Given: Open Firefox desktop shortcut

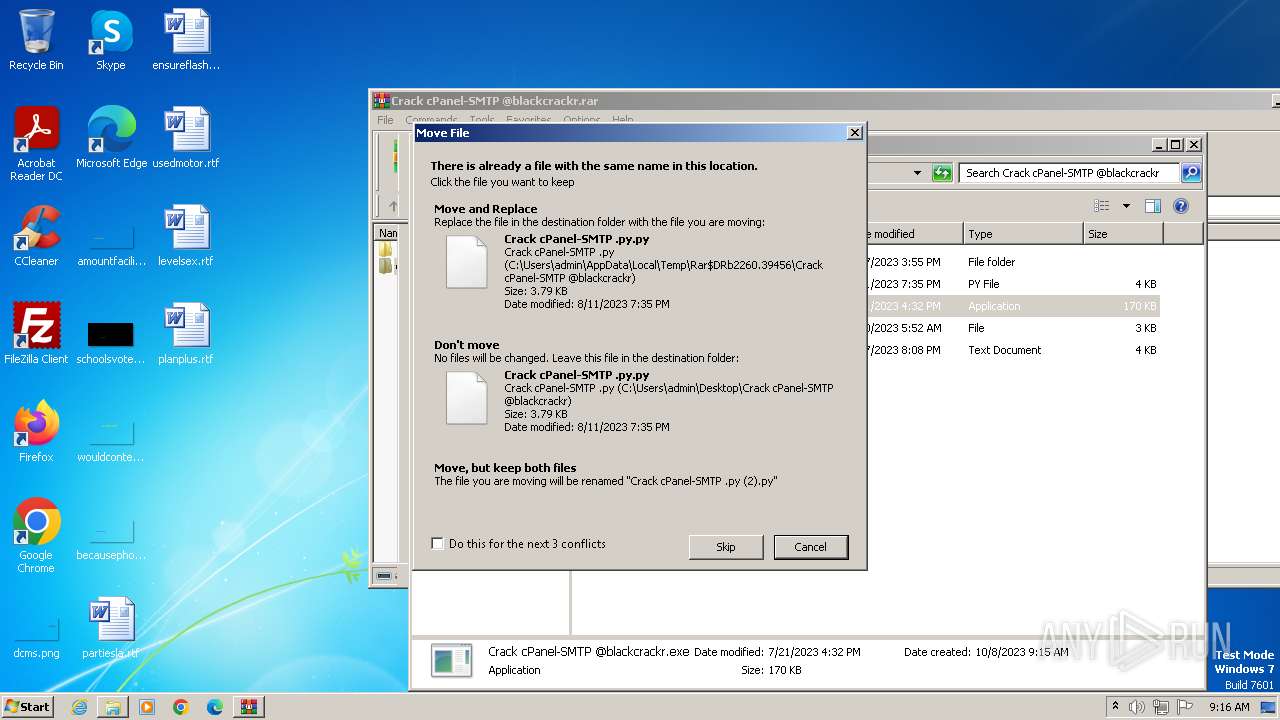Looking at the screenshot, I should [x=36, y=431].
